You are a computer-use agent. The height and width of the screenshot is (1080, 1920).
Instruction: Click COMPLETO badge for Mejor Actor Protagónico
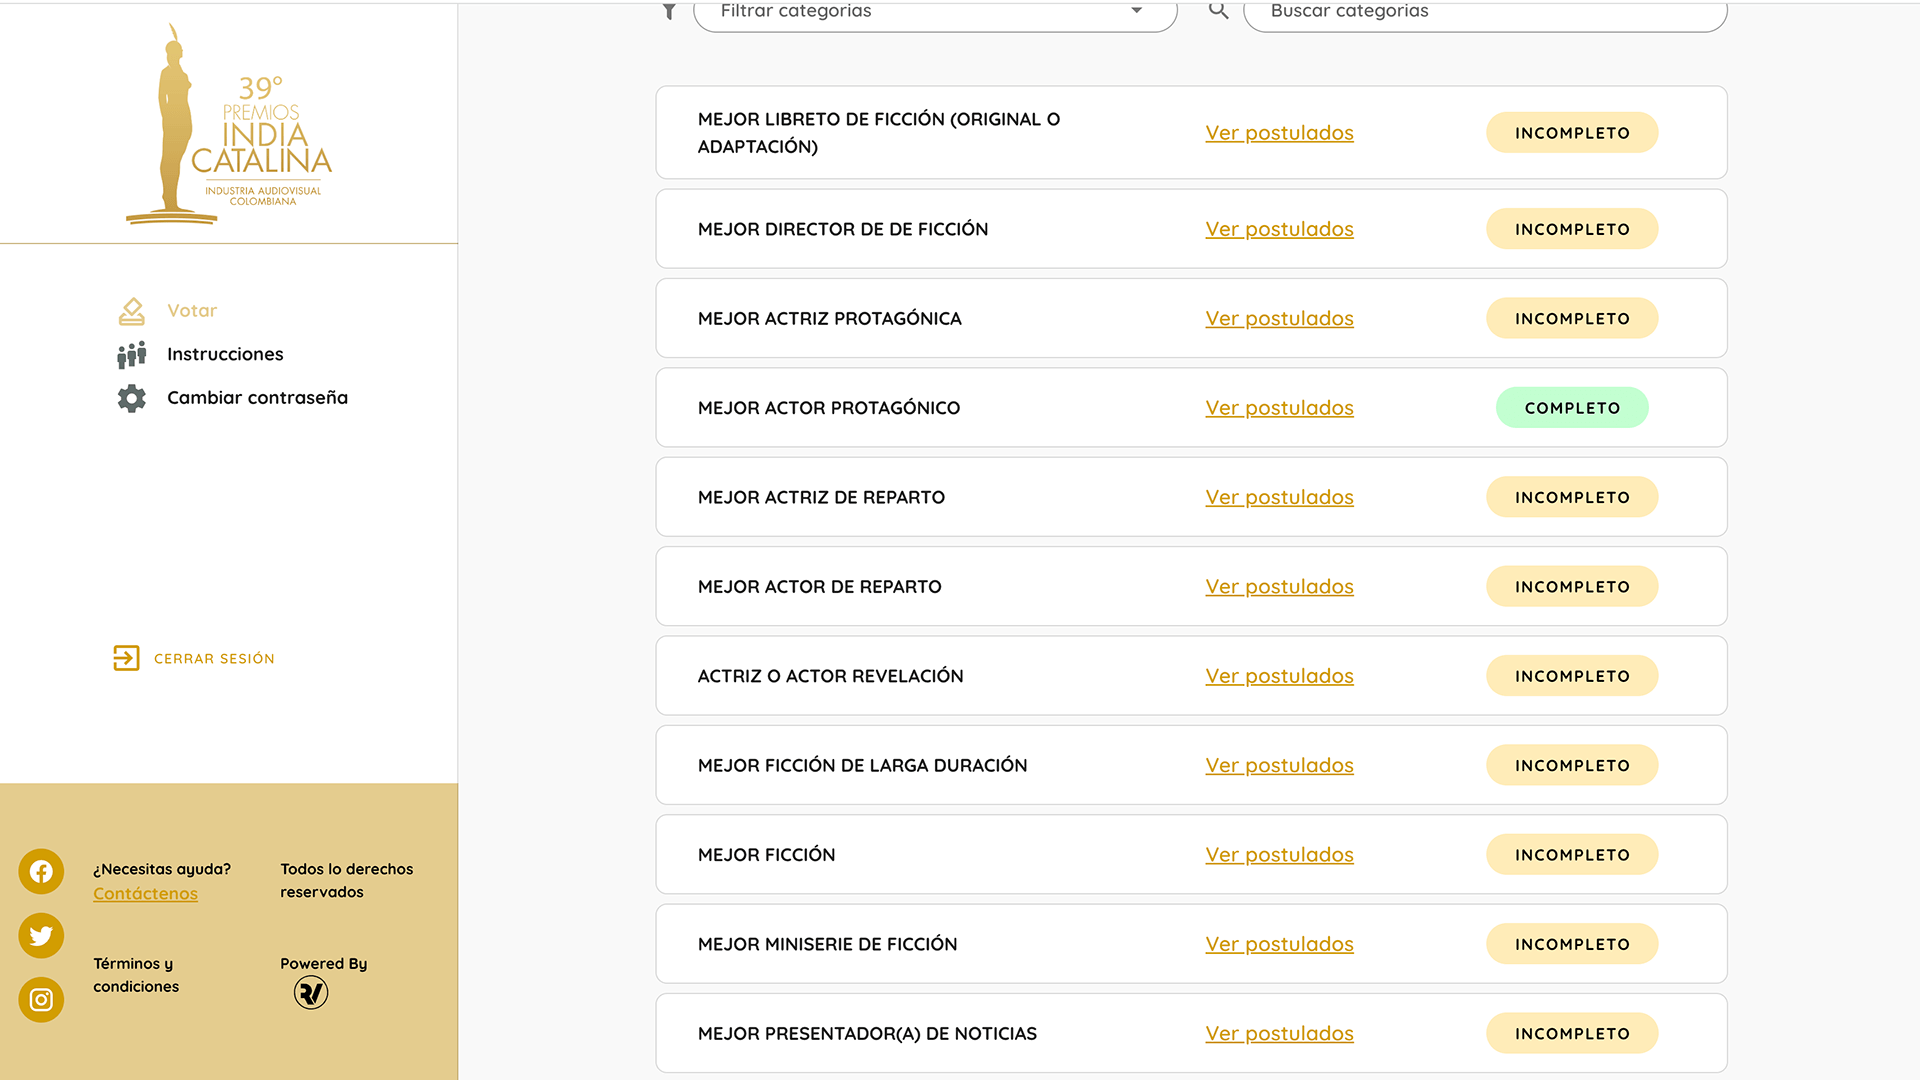[x=1571, y=408]
